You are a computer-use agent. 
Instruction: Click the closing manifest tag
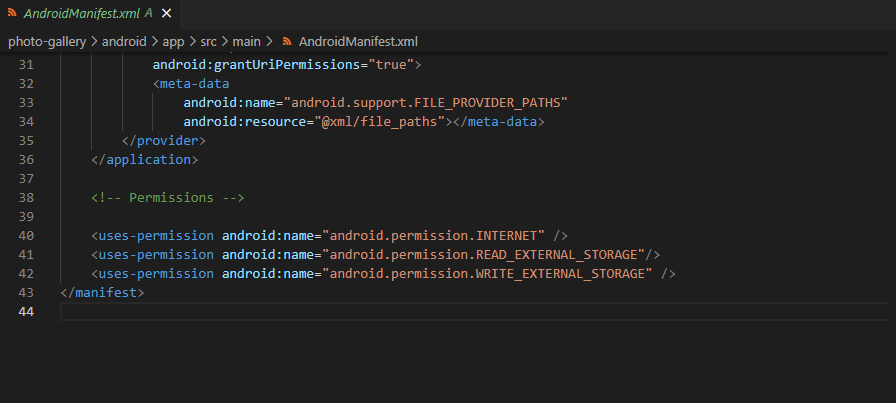102,293
